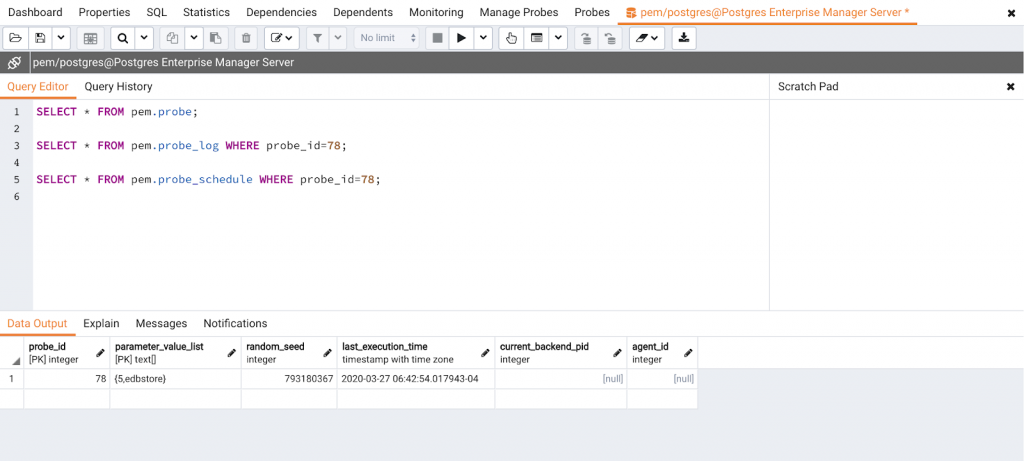Click the Download as CSV icon
The height and width of the screenshot is (461, 1024).
coord(684,38)
